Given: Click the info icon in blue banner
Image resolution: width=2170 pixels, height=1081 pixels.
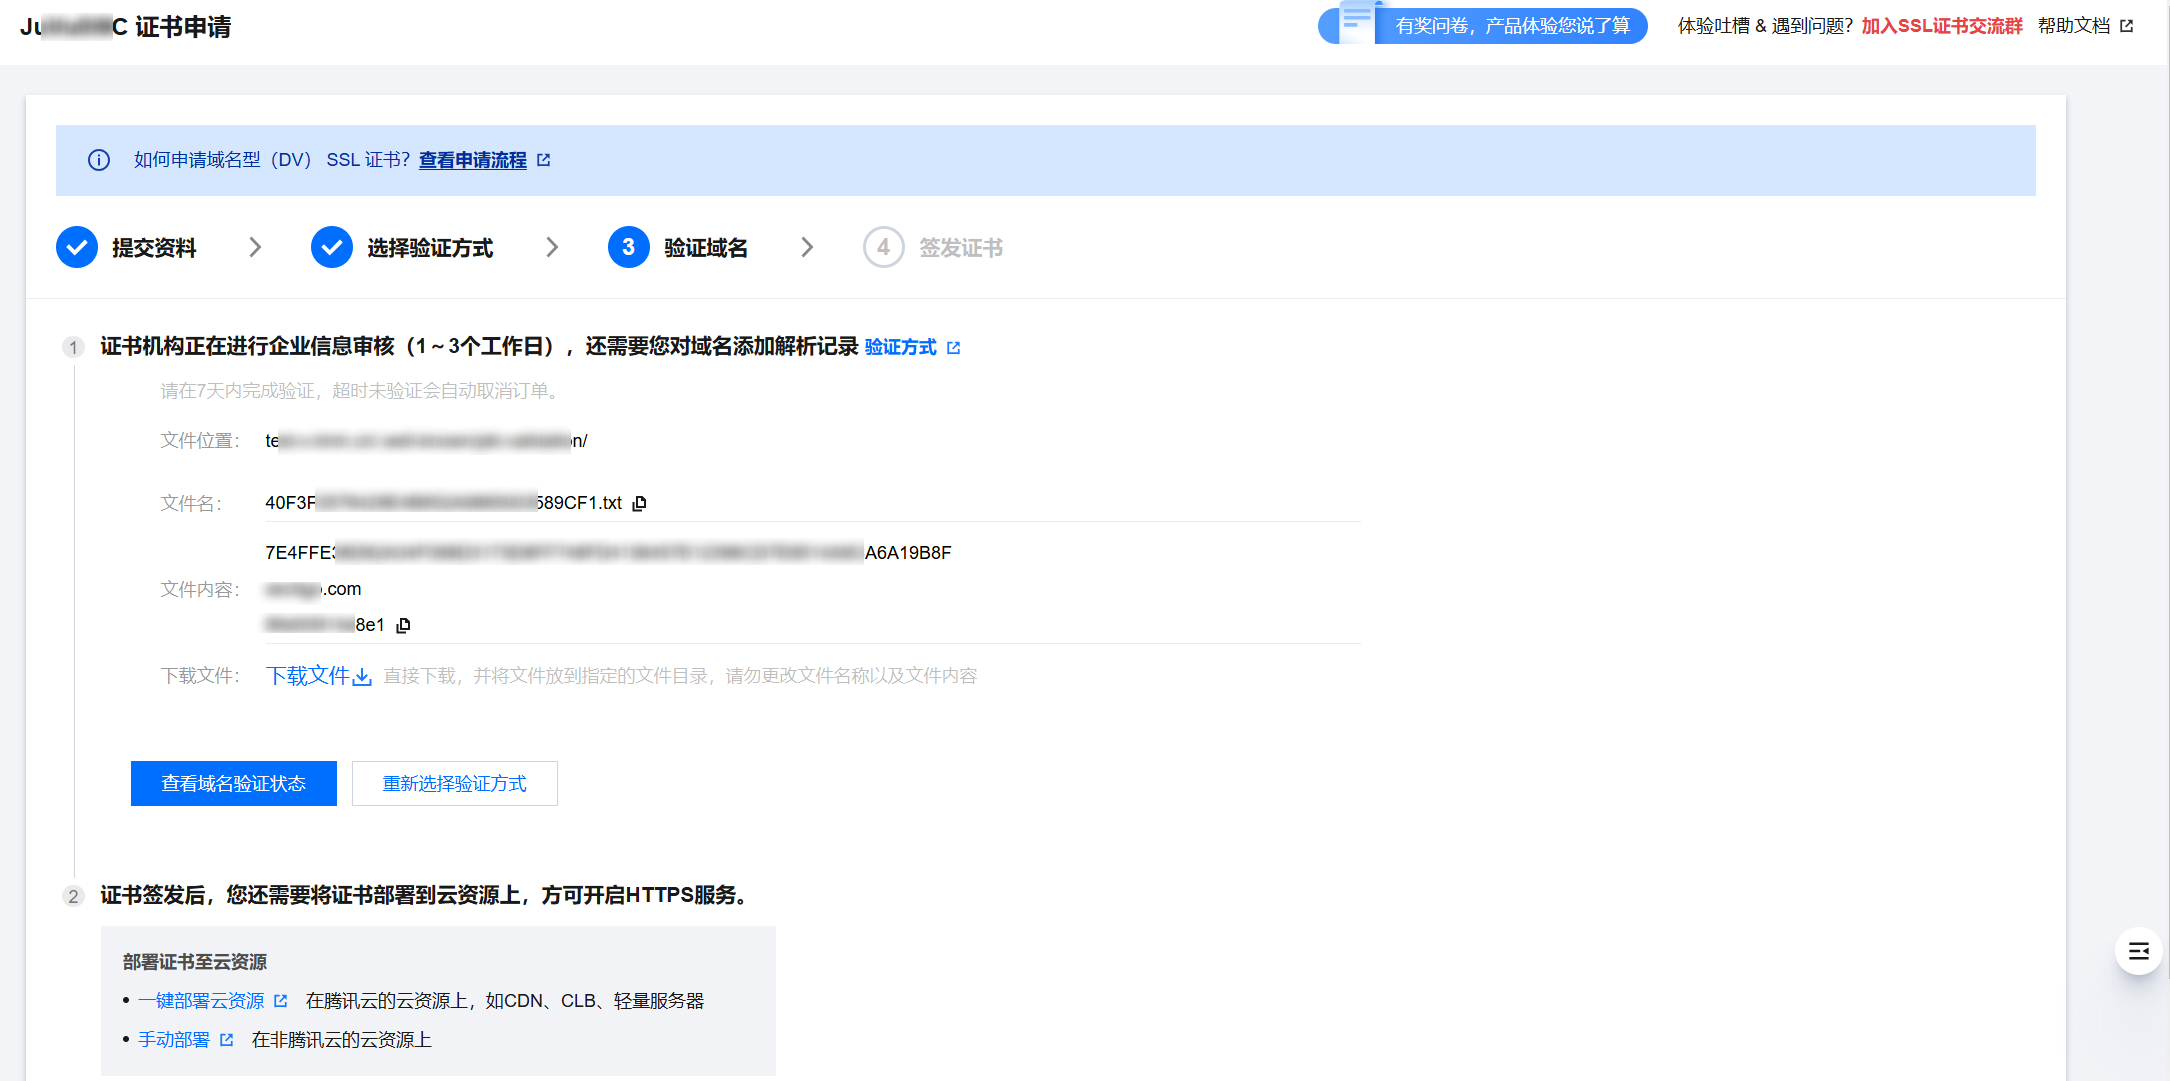Looking at the screenshot, I should click(99, 160).
